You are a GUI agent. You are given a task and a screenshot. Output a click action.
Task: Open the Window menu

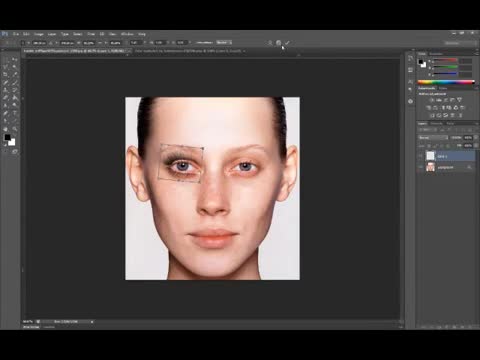(127, 34)
